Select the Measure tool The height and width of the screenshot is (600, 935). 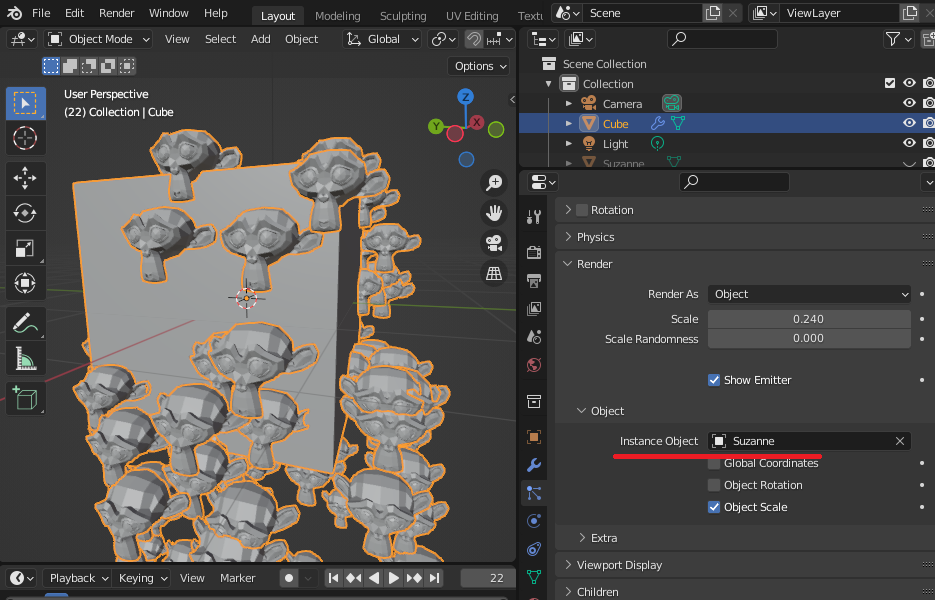point(26,358)
